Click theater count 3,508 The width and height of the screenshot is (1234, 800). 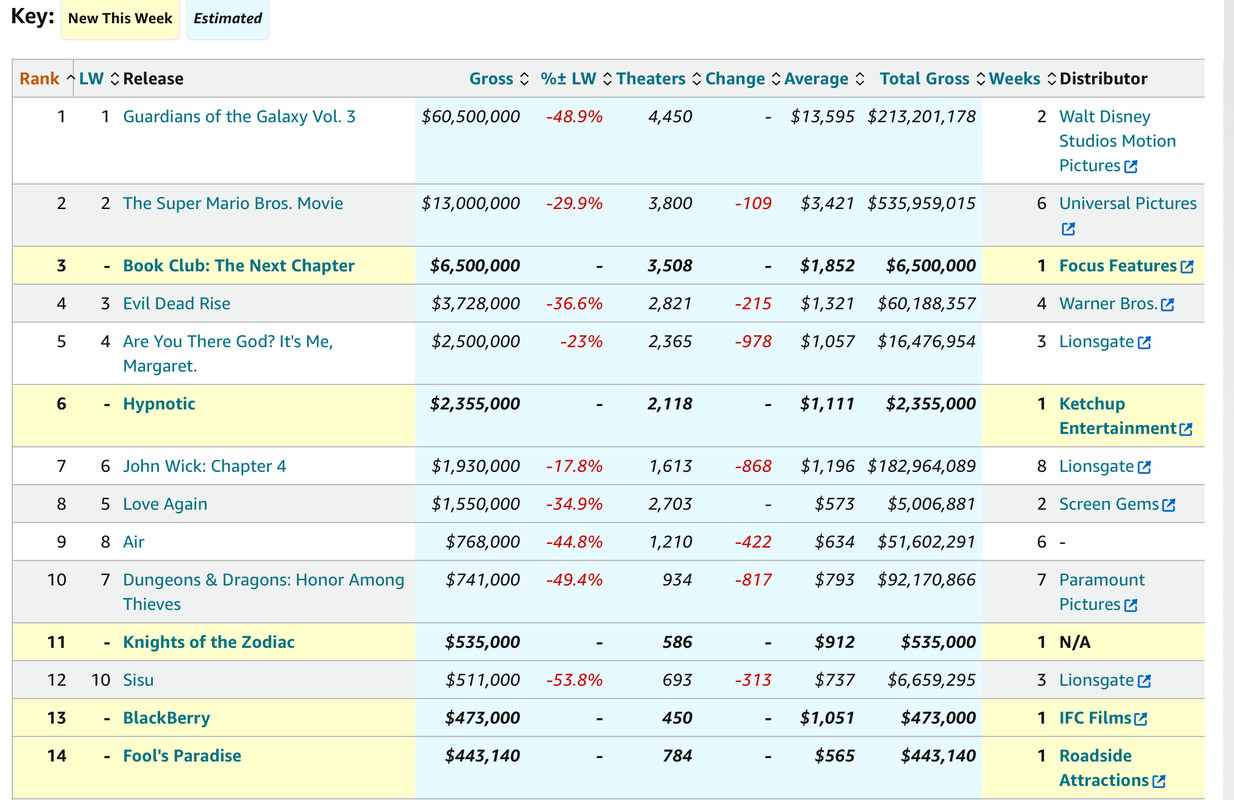click(670, 266)
